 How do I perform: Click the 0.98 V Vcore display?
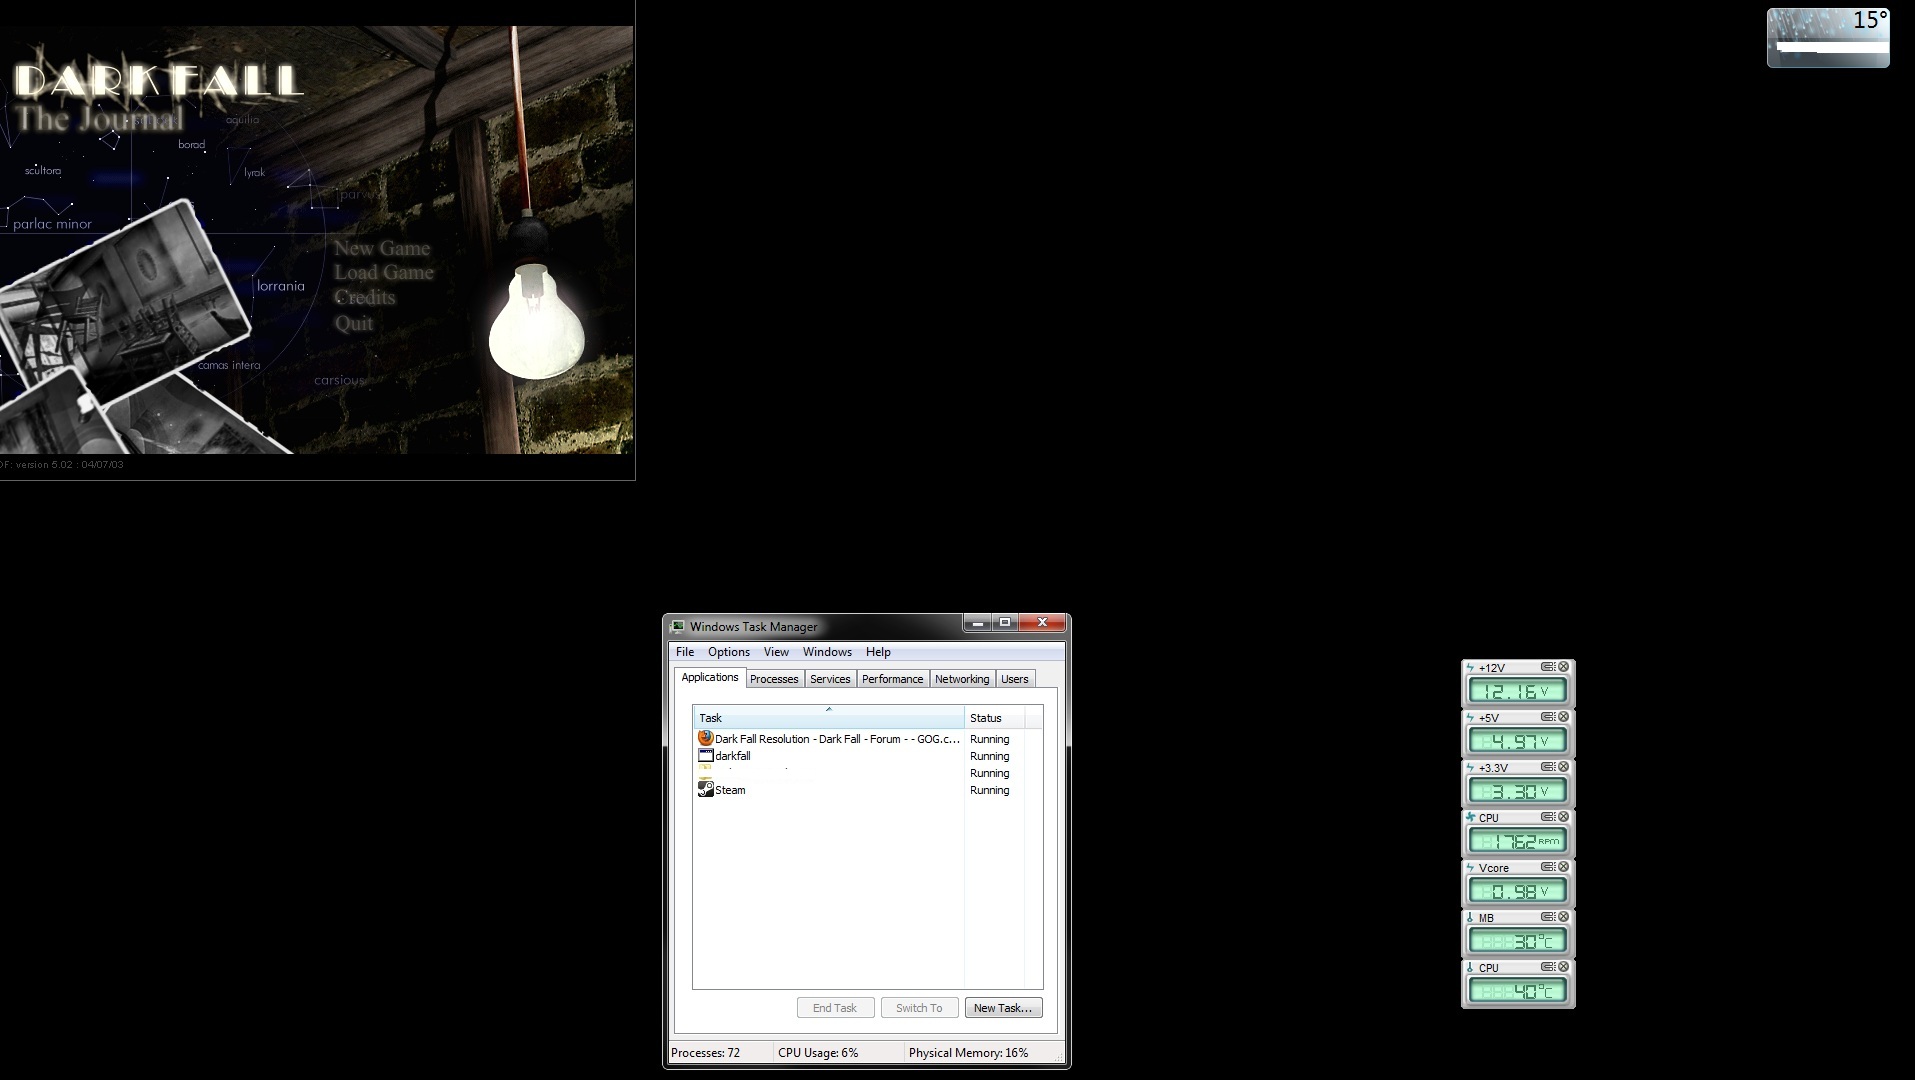pos(1518,890)
